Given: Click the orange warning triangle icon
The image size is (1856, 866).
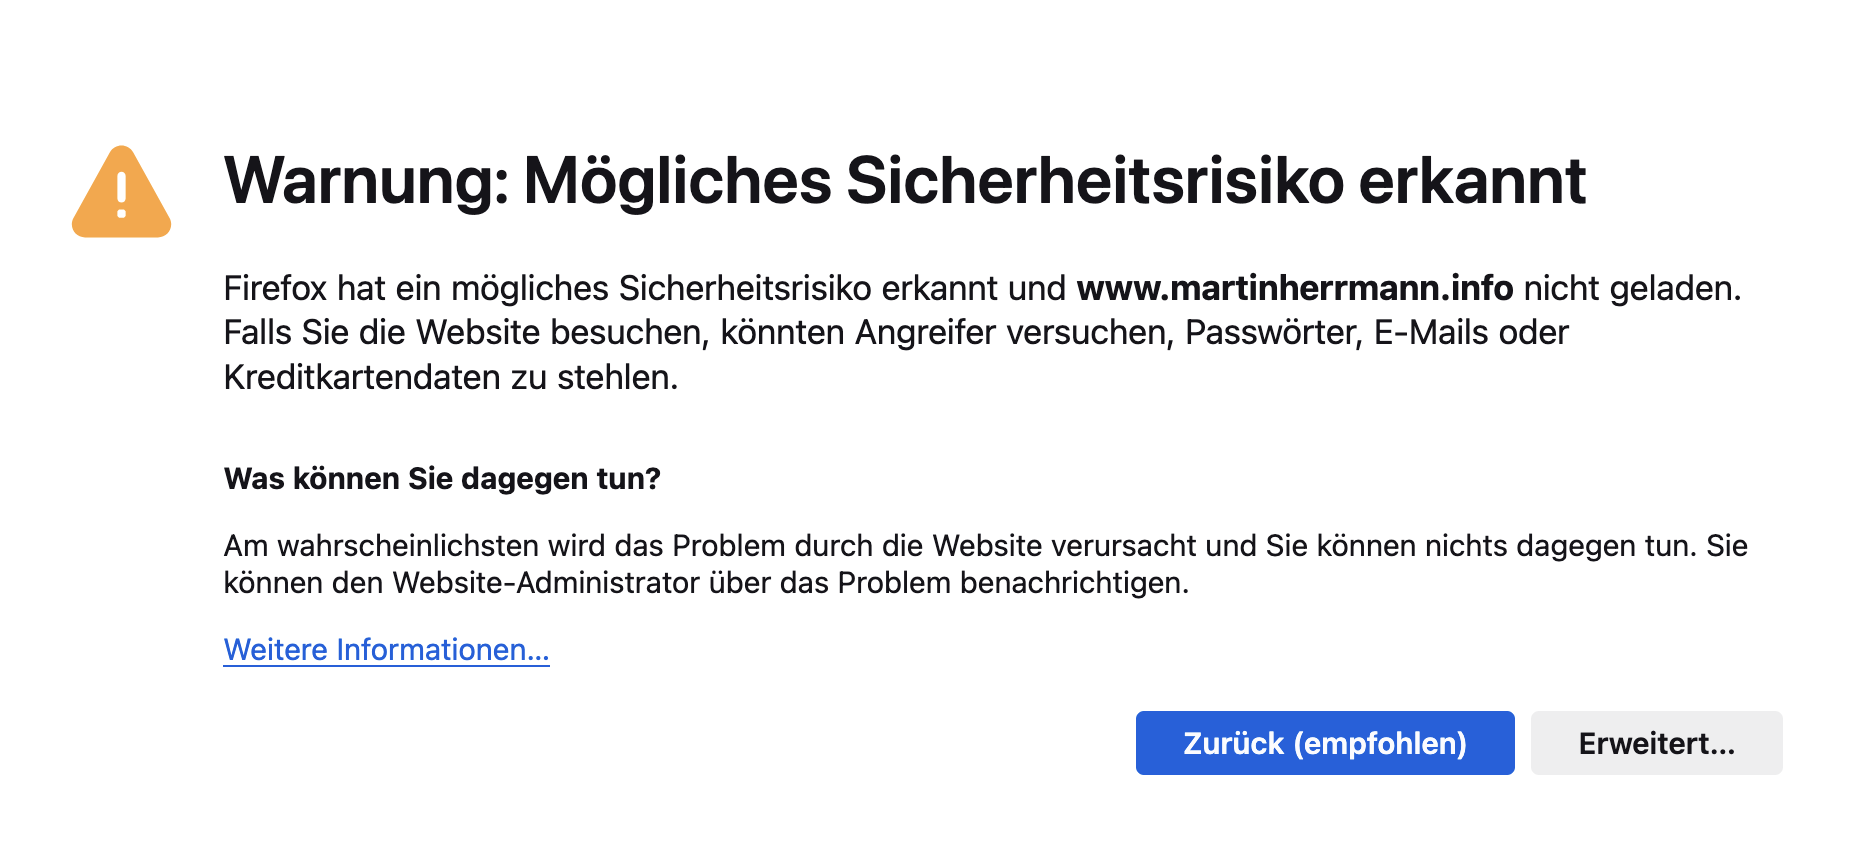Looking at the screenshot, I should [122, 192].
